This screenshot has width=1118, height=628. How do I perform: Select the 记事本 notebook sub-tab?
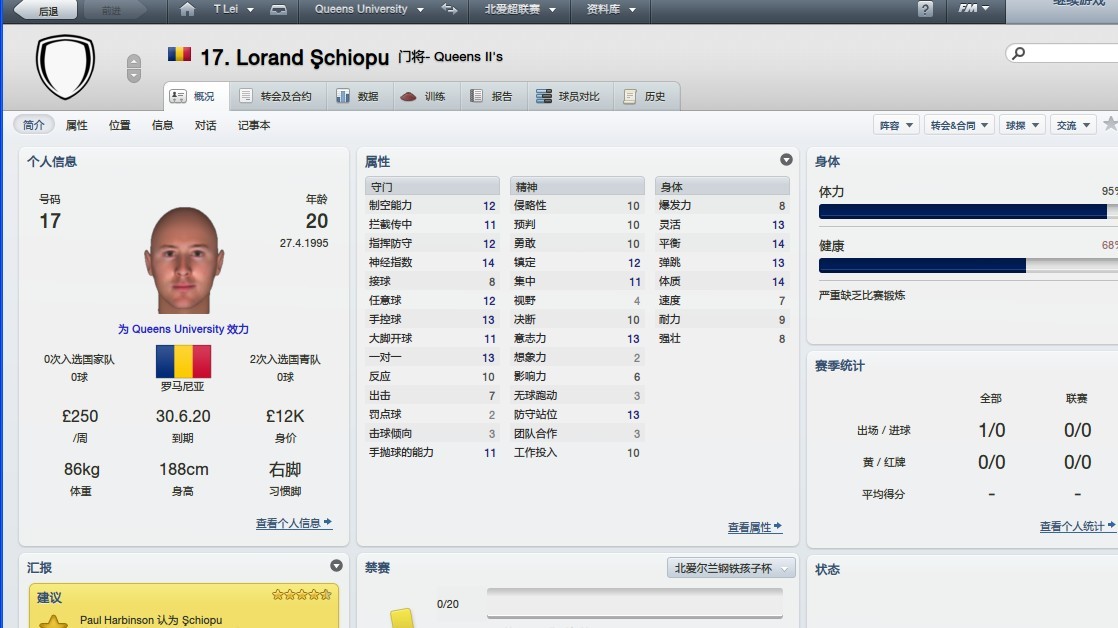coord(254,125)
